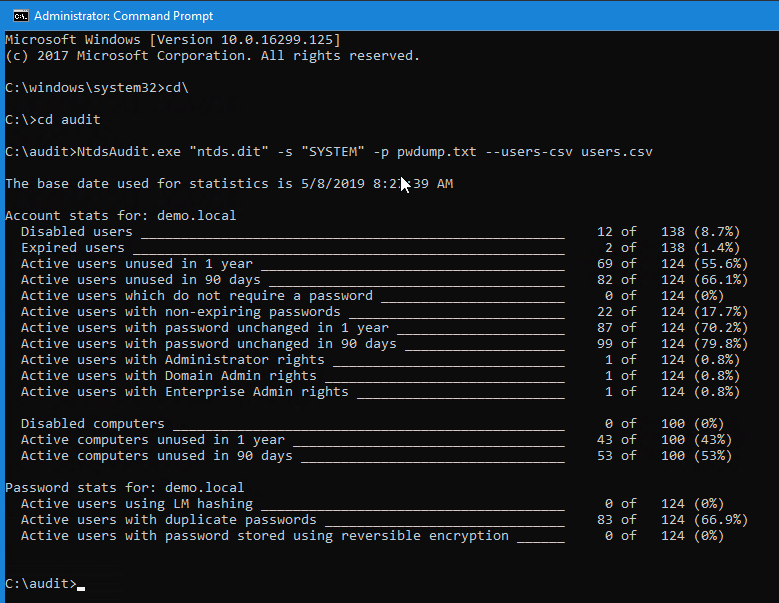Click the C:\audit> prompt cursor line

coord(45,584)
